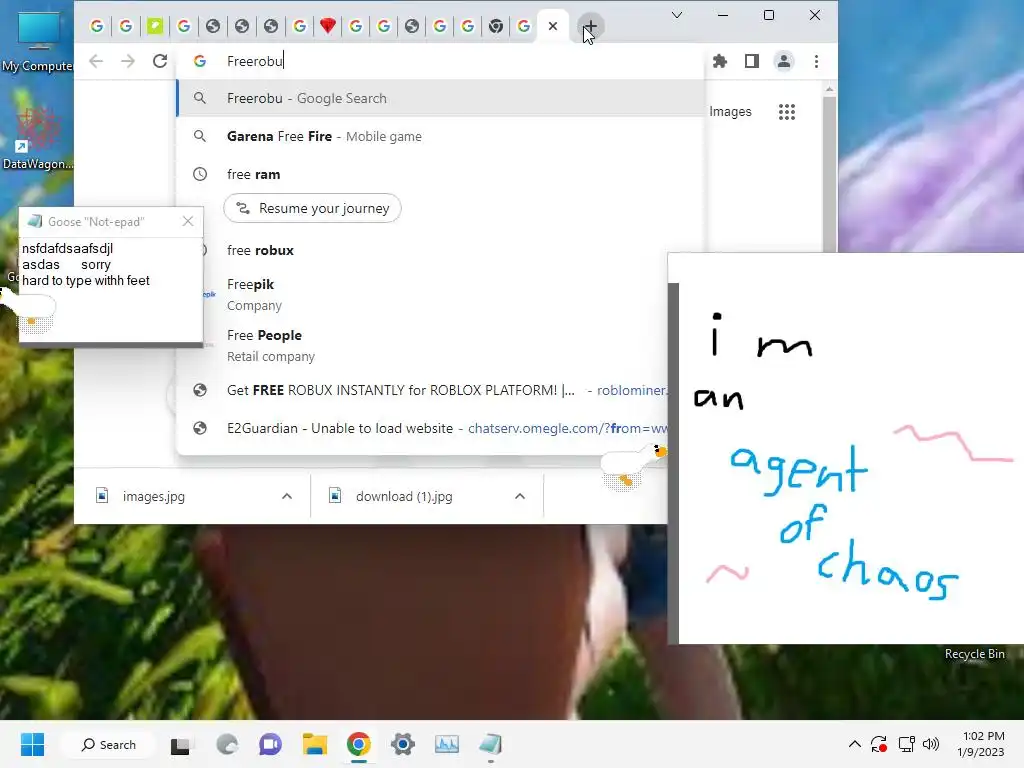Toggle Chrome side panel
Viewport: 1024px width, 768px height.
coord(752,61)
